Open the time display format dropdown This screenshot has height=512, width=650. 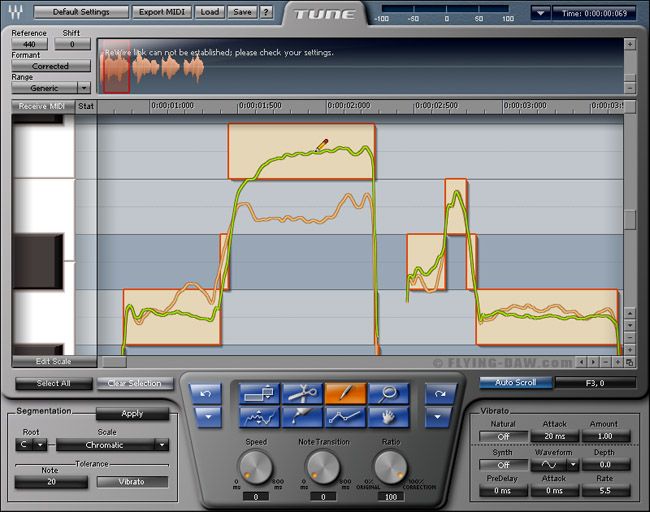541,13
